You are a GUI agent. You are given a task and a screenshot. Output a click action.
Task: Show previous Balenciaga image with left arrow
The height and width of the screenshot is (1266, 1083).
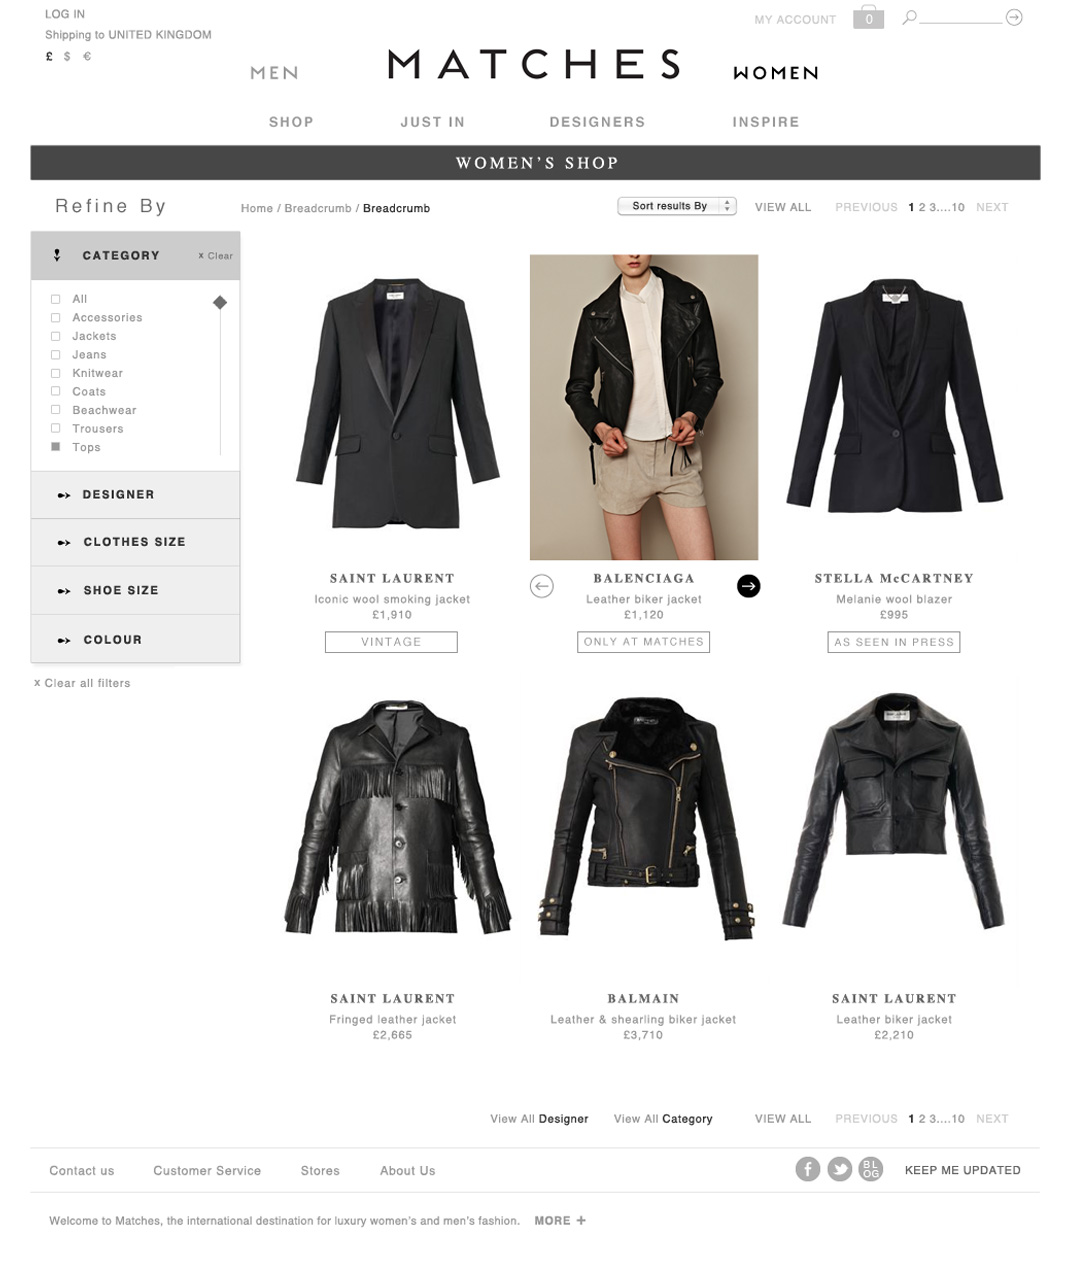tap(541, 586)
